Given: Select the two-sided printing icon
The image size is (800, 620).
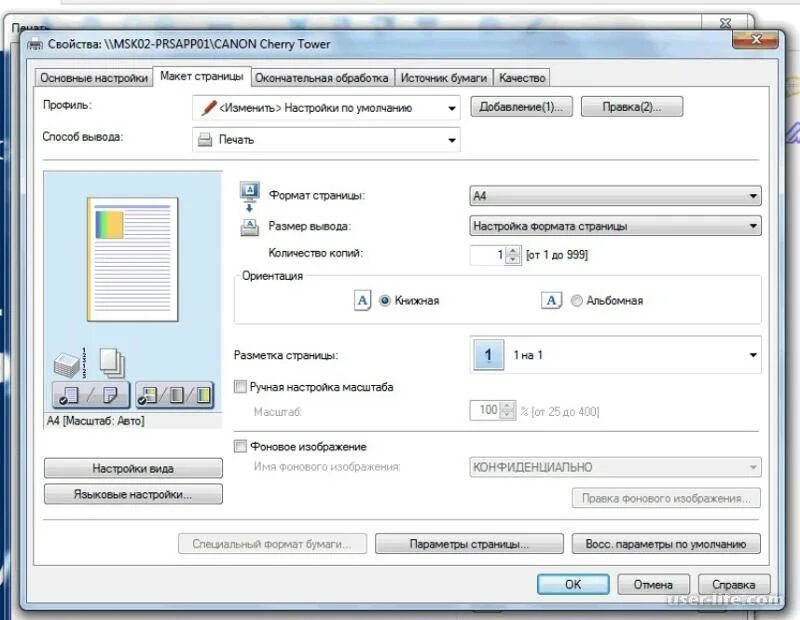Looking at the screenshot, I should [110, 395].
